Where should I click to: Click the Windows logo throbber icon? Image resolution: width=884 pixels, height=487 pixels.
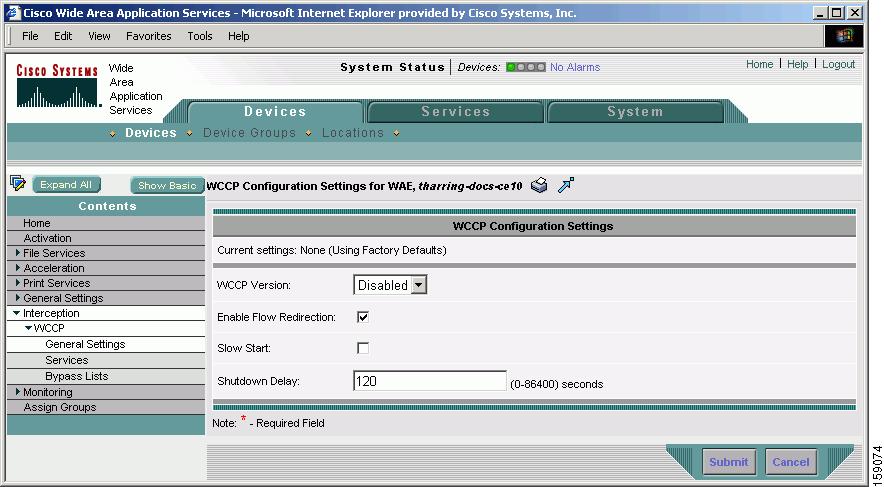click(844, 36)
